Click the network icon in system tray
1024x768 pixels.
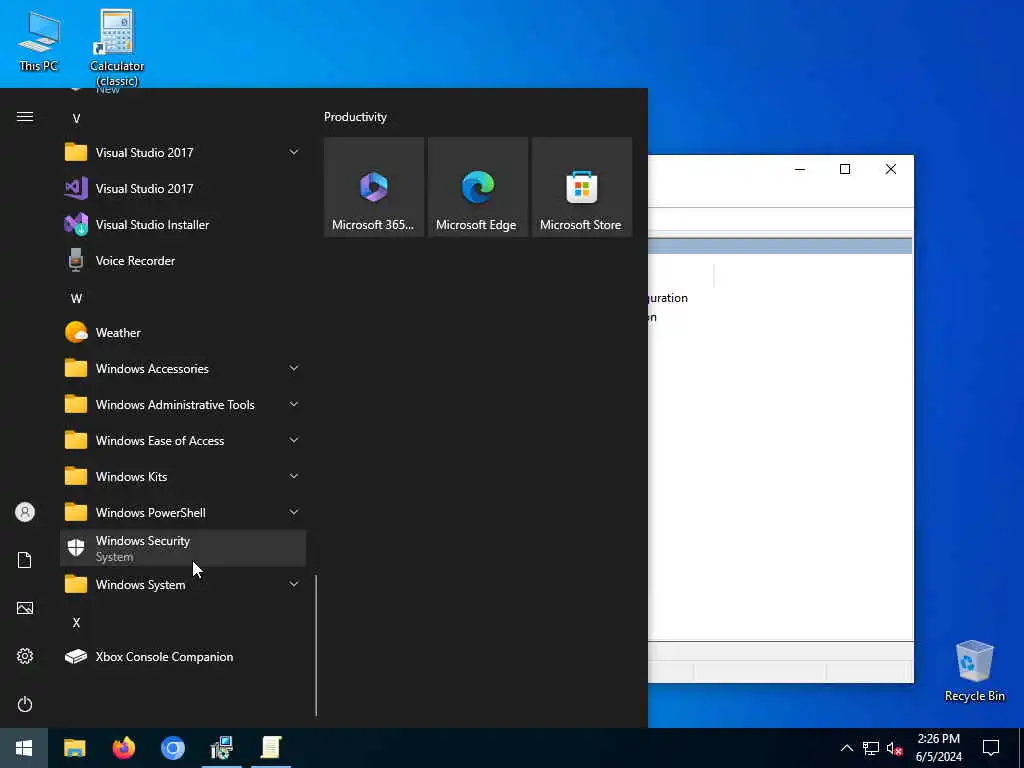point(871,748)
